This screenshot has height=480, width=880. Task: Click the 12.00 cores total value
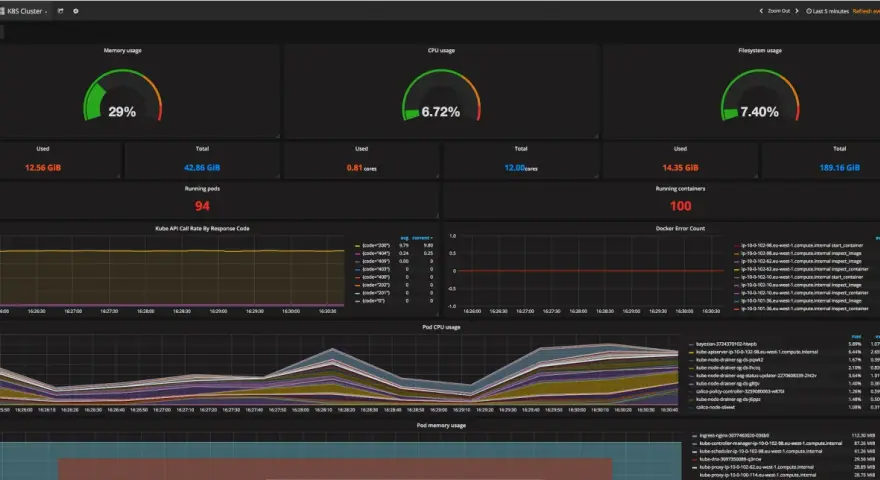(521, 167)
